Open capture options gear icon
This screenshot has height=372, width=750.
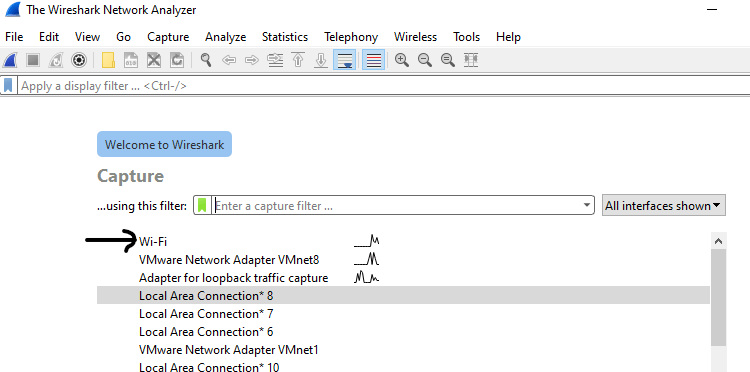click(x=78, y=60)
